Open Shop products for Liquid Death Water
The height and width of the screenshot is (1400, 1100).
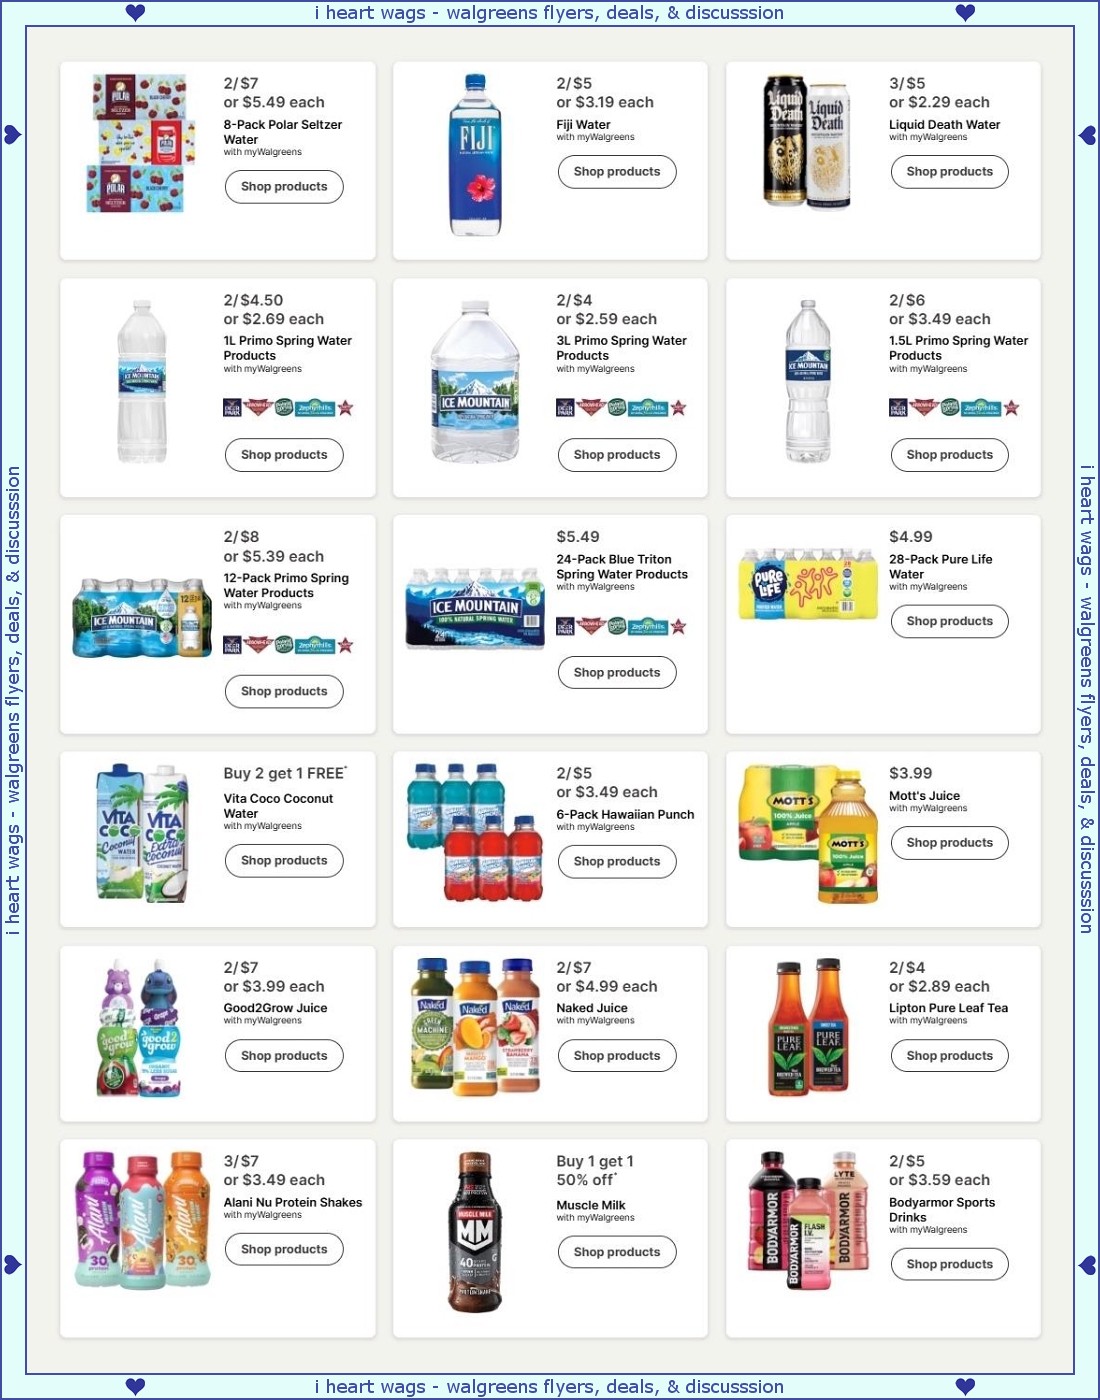click(950, 172)
